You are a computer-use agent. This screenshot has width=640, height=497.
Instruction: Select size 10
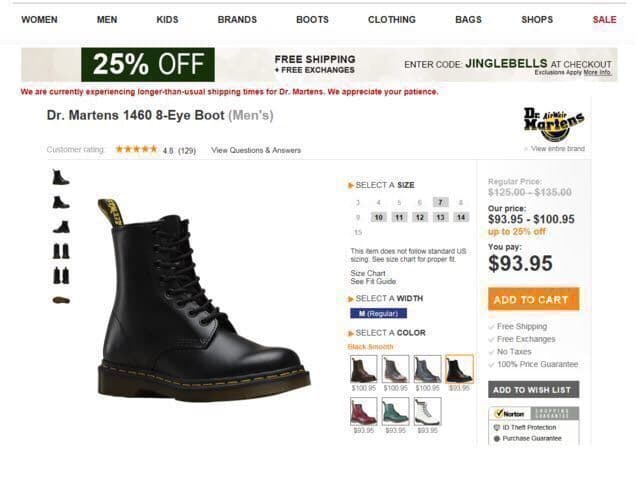point(378,217)
